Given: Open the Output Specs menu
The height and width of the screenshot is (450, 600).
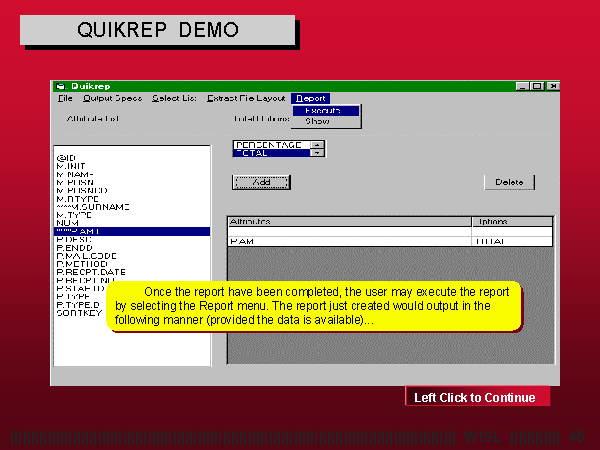Looking at the screenshot, I should pos(112,98).
